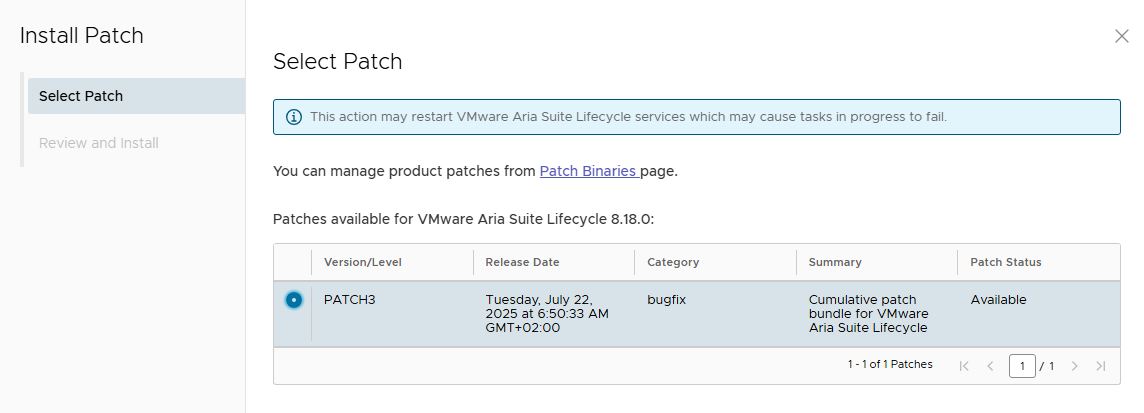The height and width of the screenshot is (413, 1144).
Task: Click the Release Date column header
Action: [522, 262]
